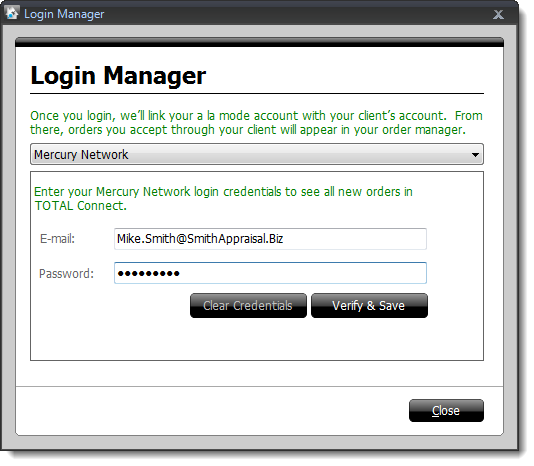The width and height of the screenshot is (534, 466).
Task: Click the E-mail label
Action: click(57, 239)
